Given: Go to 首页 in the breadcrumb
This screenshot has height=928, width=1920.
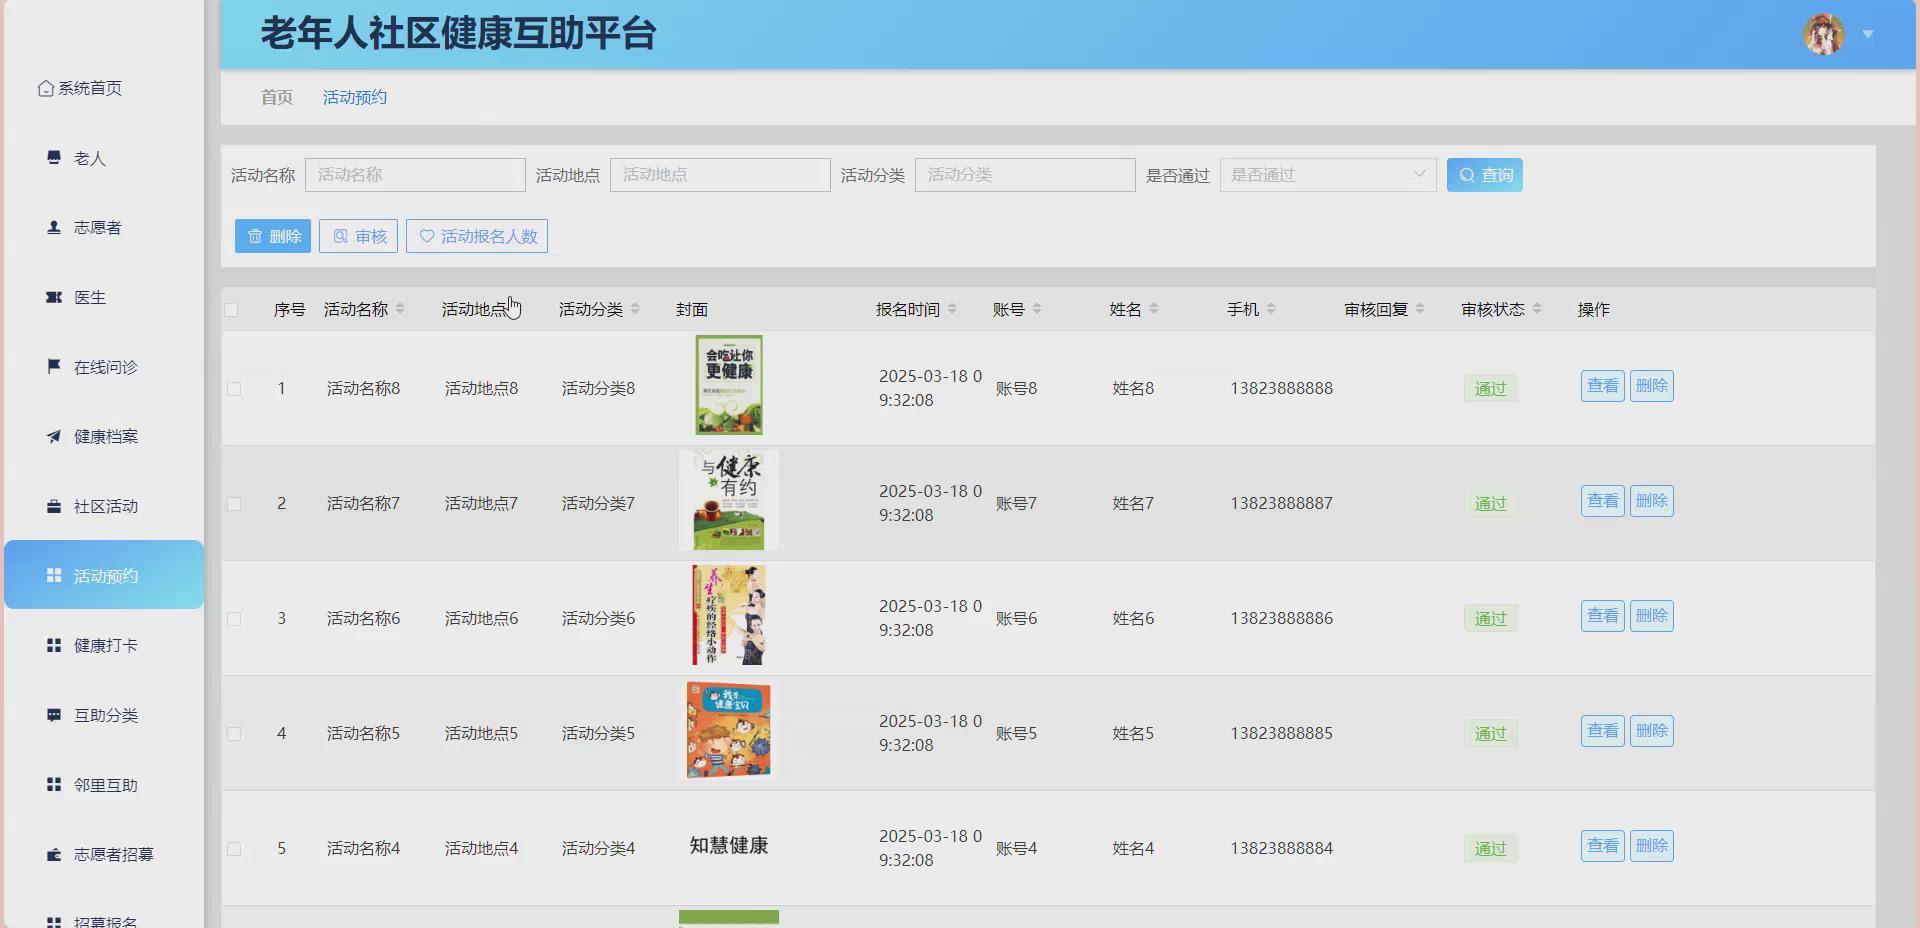Looking at the screenshot, I should pos(276,97).
